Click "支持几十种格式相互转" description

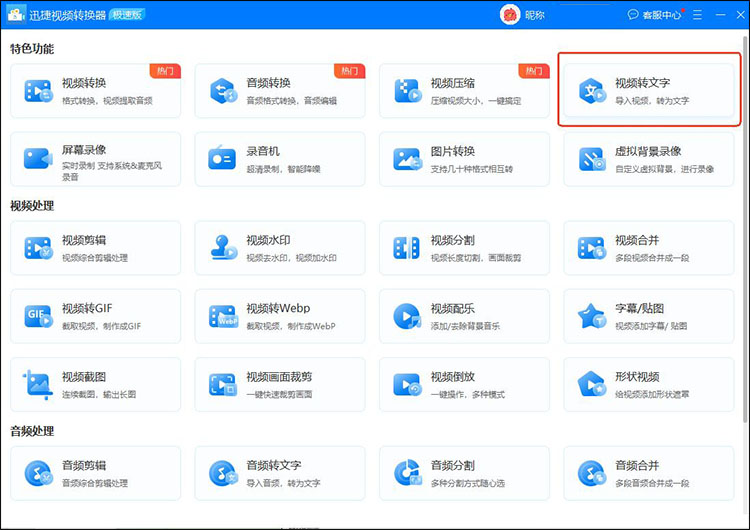(x=472, y=169)
